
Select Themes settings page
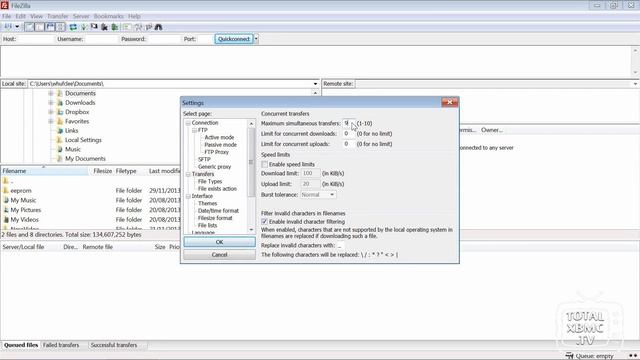click(207, 203)
